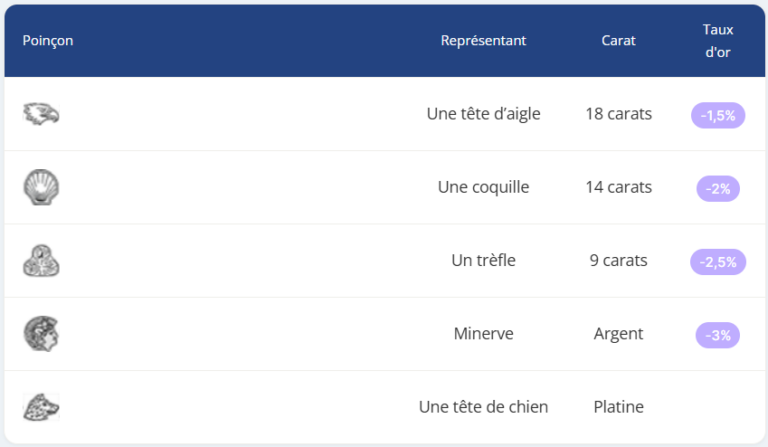This screenshot has width=768, height=447.
Task: Click the -2,5% rate badge
Action: click(x=718, y=262)
